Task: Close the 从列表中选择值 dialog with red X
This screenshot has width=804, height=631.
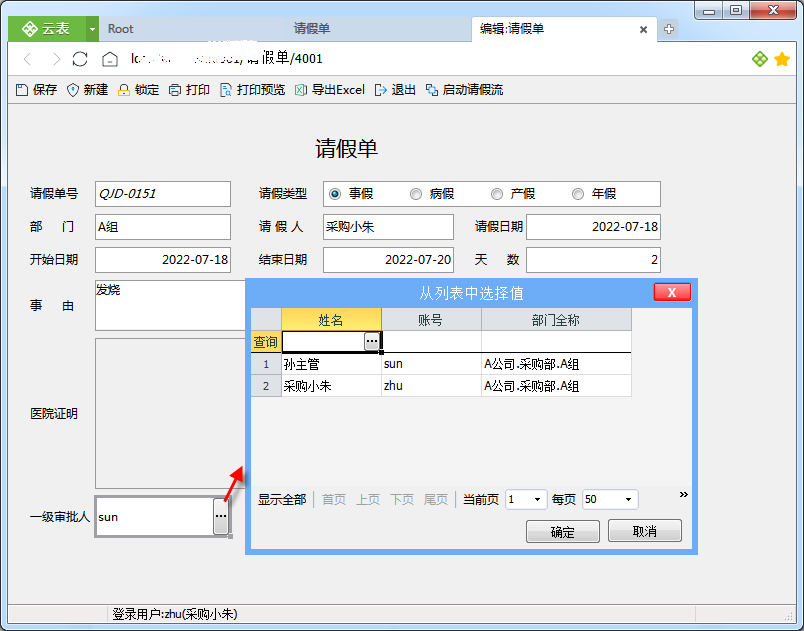Action: tap(672, 292)
